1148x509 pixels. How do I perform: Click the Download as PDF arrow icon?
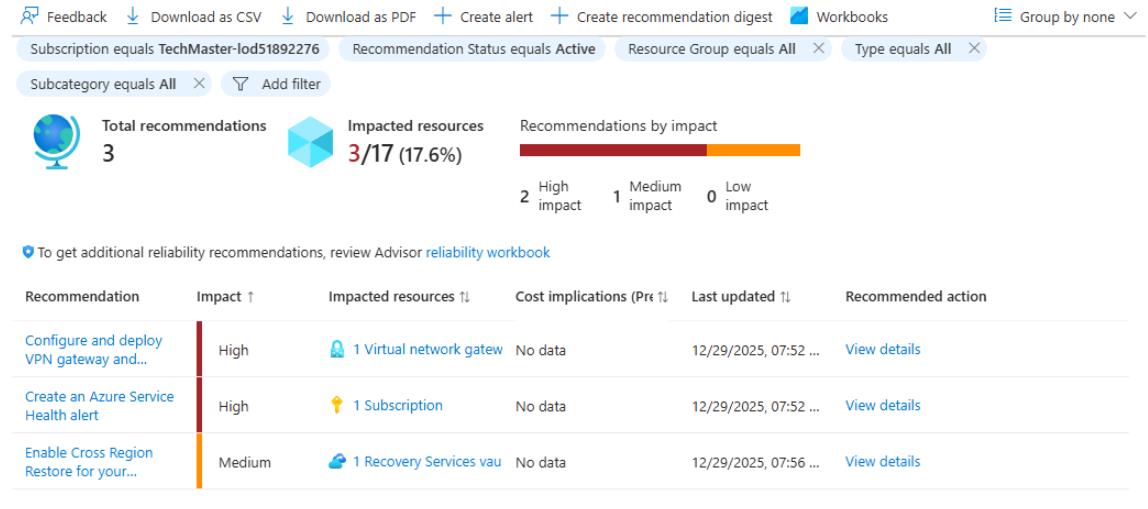tap(288, 15)
